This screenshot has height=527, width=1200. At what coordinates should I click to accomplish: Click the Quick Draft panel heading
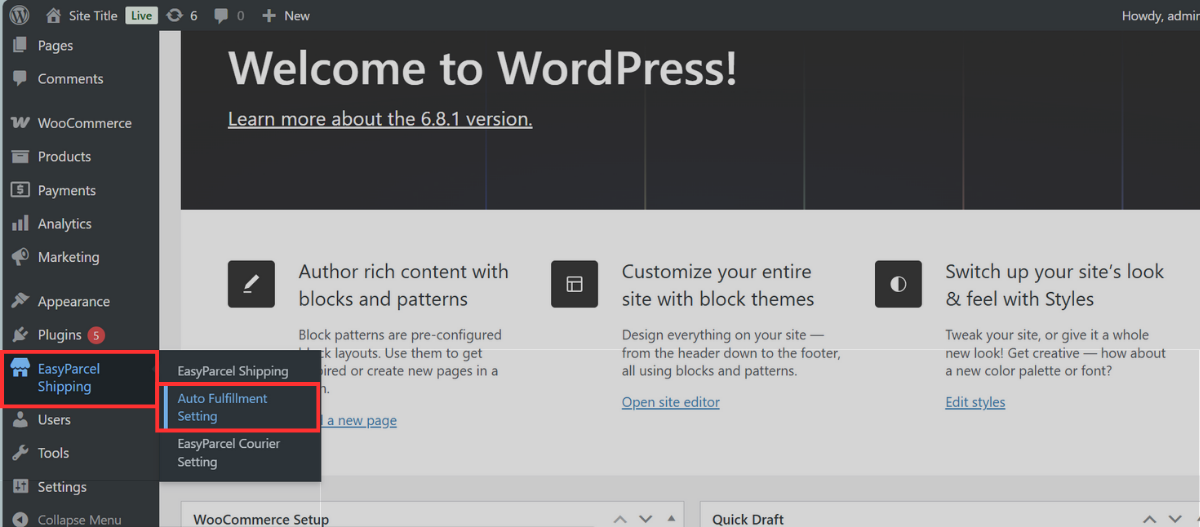point(748,519)
